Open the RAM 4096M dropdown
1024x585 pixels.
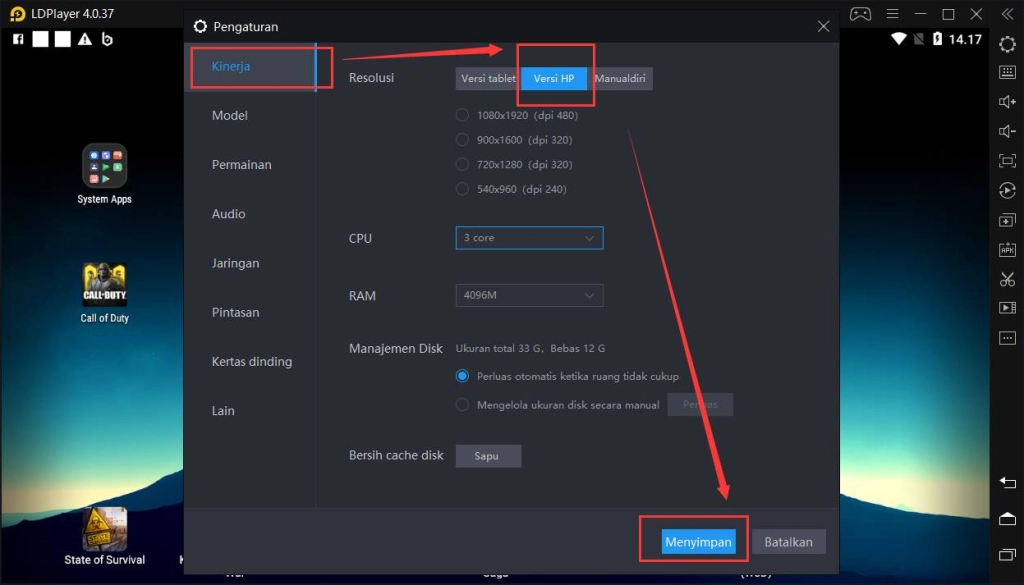(529, 295)
